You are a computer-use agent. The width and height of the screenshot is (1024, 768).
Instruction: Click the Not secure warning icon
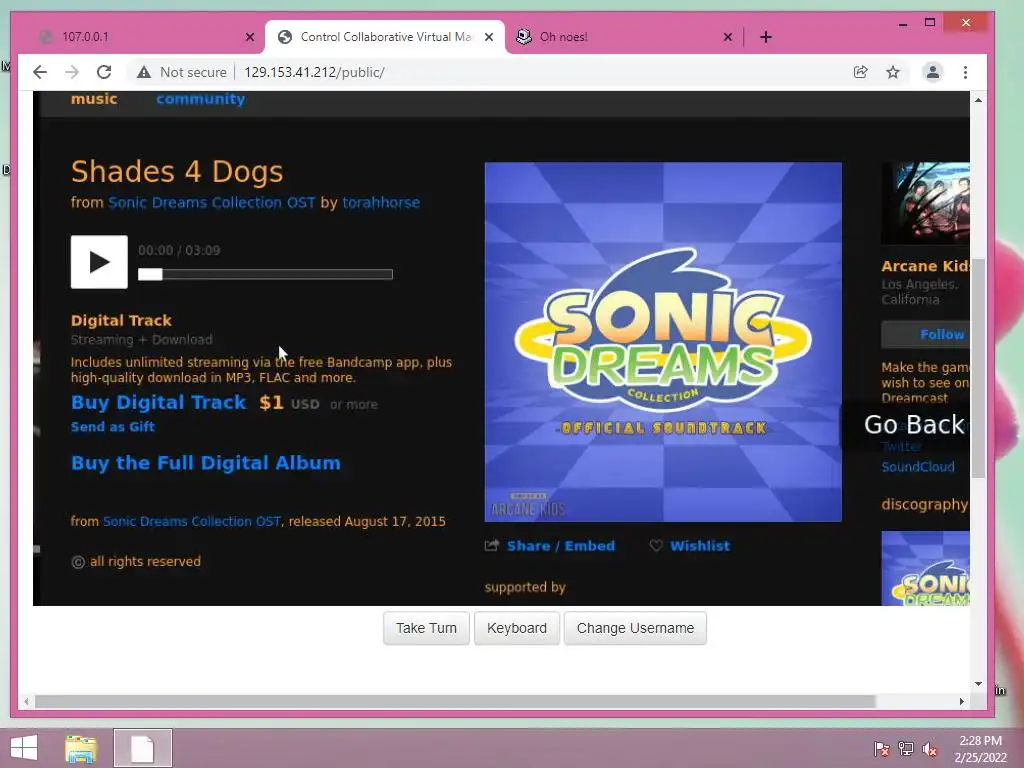[x=144, y=72]
